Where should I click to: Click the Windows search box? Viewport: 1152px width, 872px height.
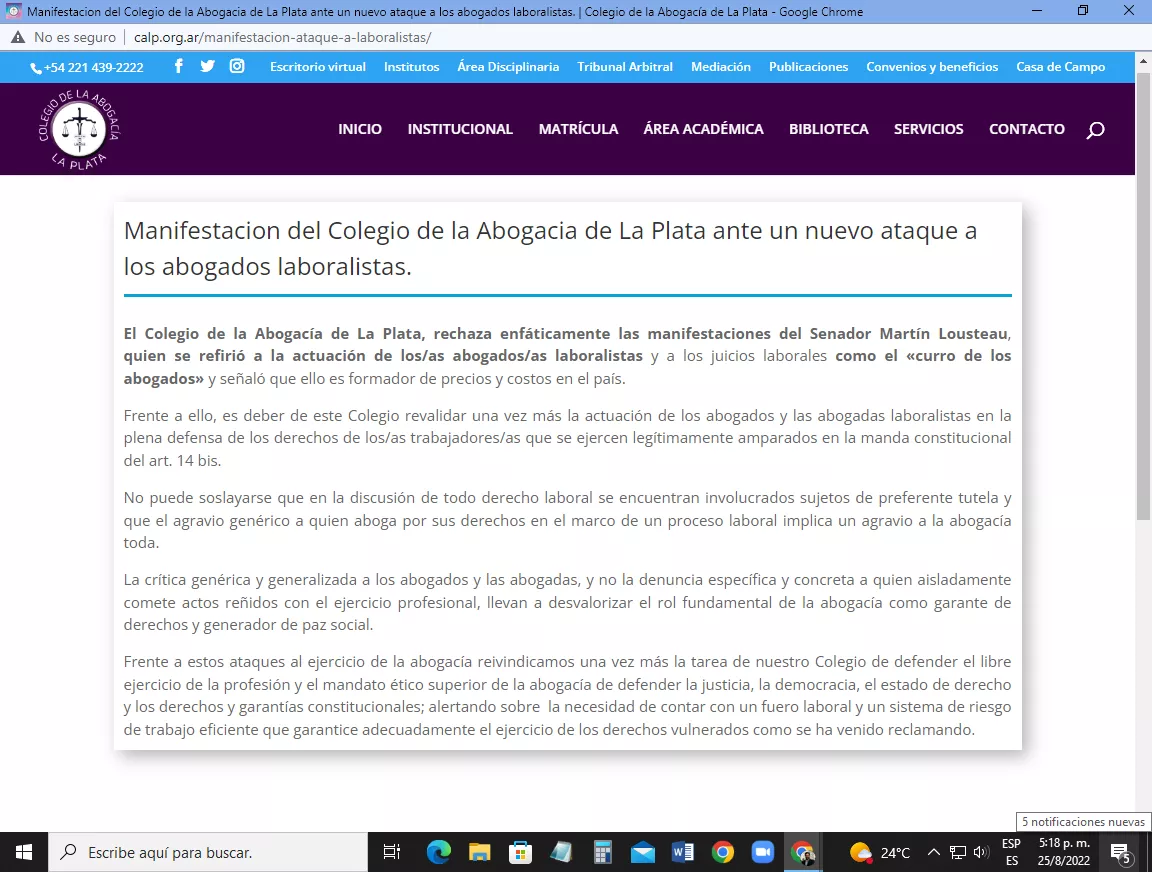[x=208, y=852]
